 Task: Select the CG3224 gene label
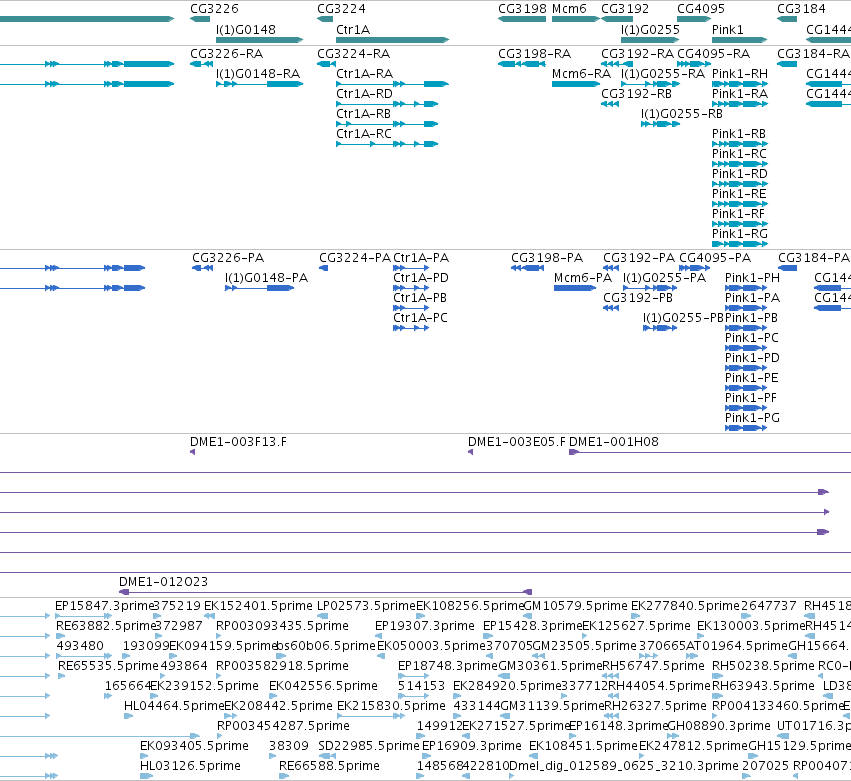[341, 9]
